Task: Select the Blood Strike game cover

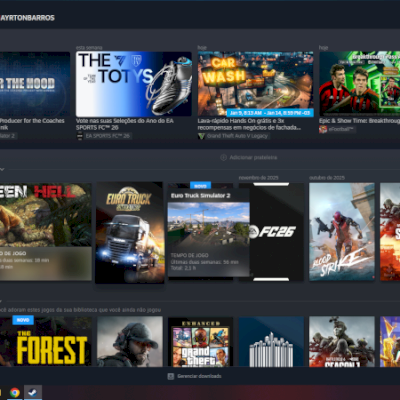Action: [342, 232]
